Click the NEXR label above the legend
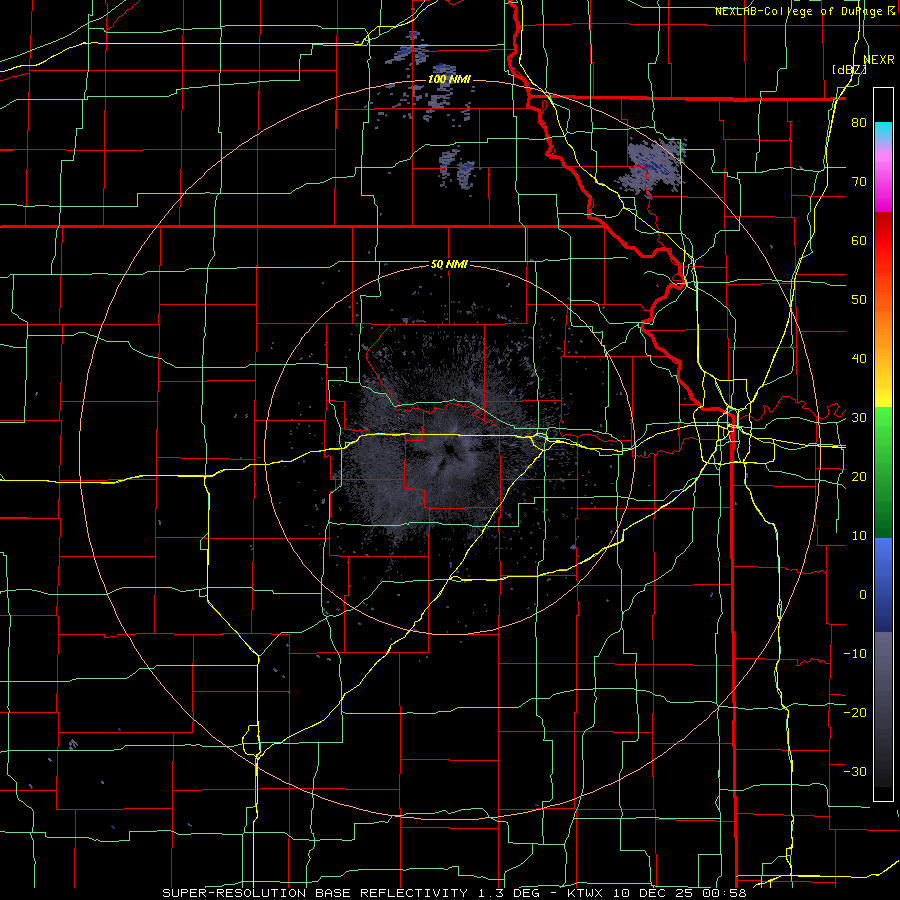The image size is (900, 900). click(x=879, y=60)
